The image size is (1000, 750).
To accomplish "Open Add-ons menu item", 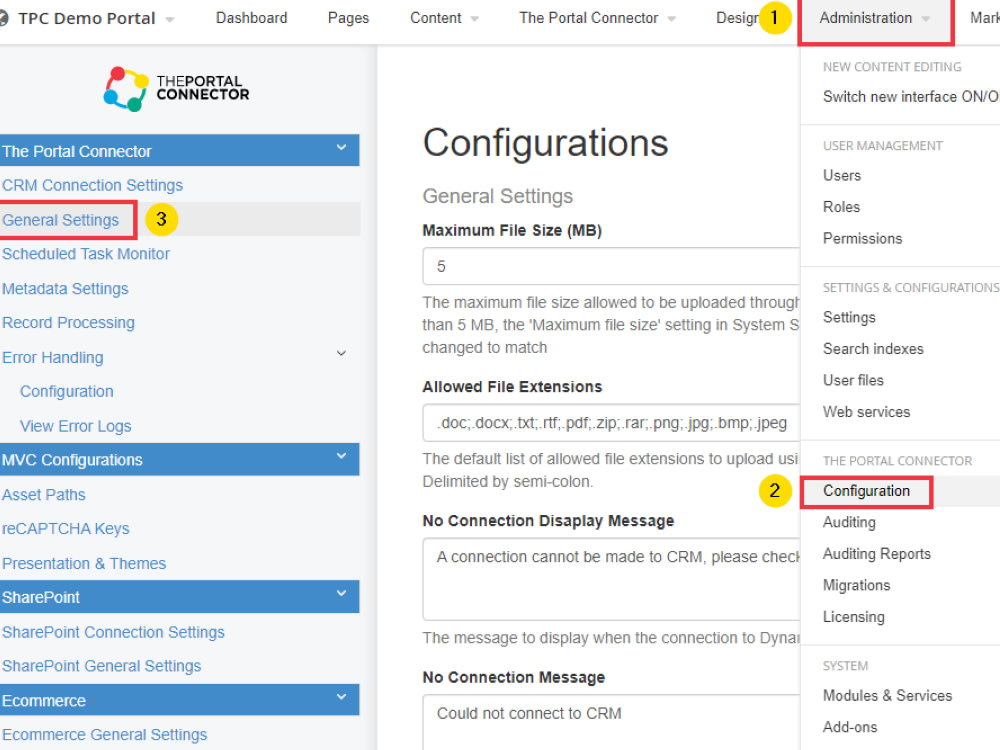I will coord(849,728).
